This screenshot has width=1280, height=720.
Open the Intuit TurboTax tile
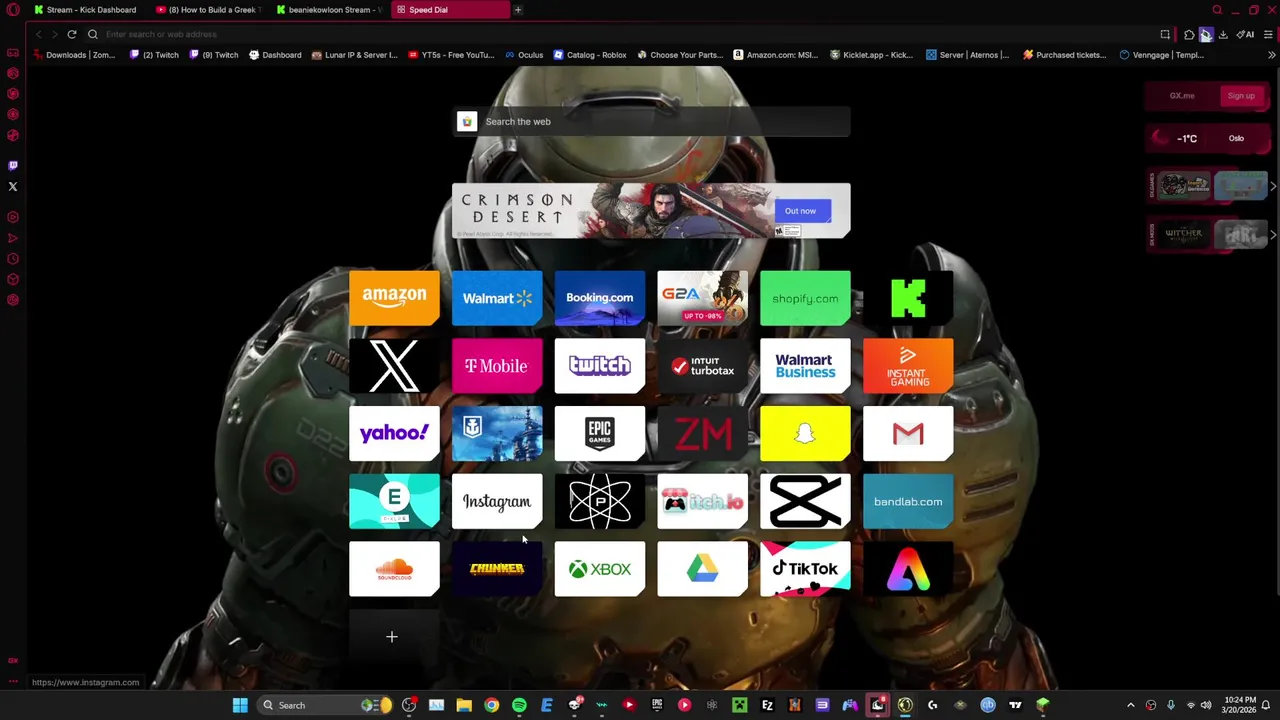pyautogui.click(x=702, y=366)
